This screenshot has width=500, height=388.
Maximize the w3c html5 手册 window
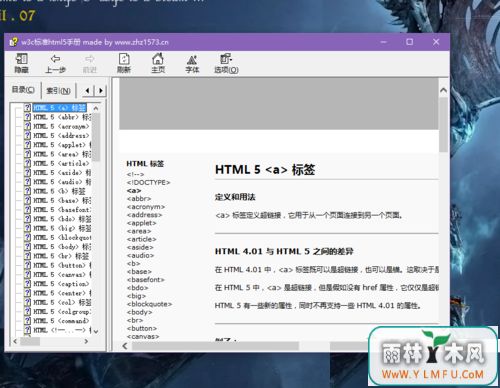click(x=410, y=42)
